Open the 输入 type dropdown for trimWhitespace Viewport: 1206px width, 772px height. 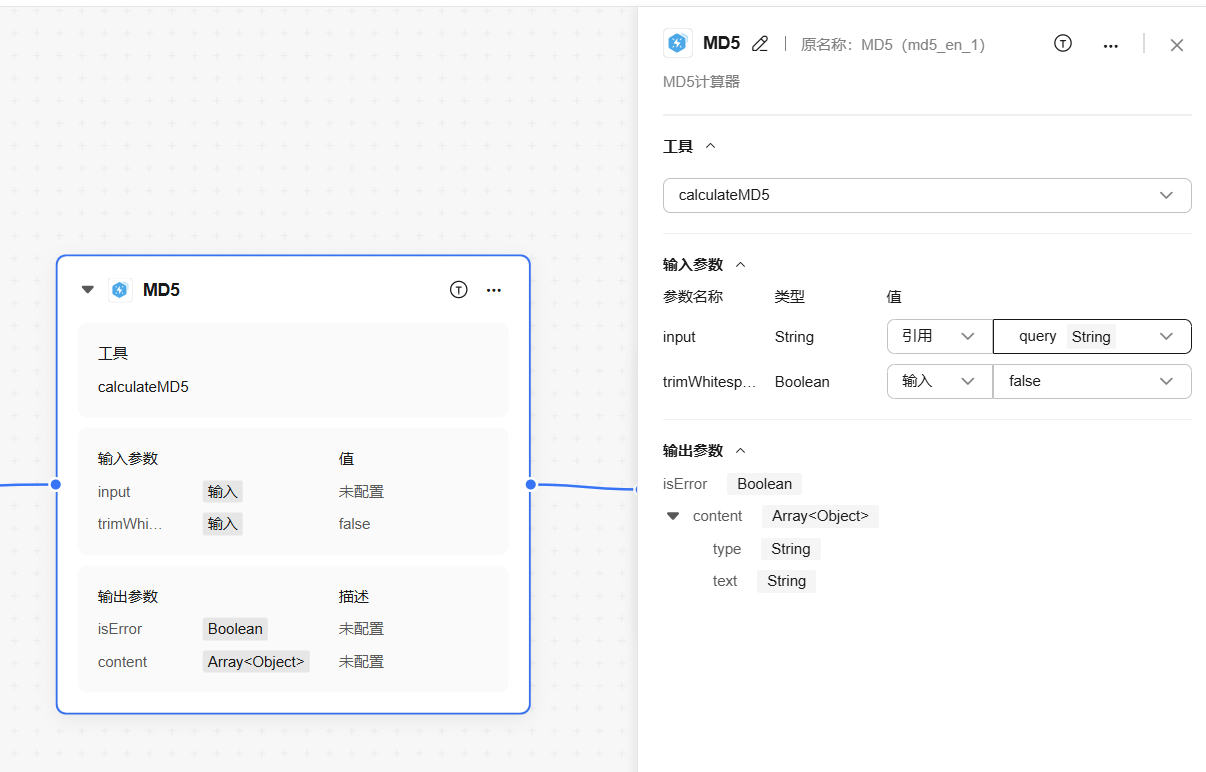pyautogui.click(x=938, y=381)
